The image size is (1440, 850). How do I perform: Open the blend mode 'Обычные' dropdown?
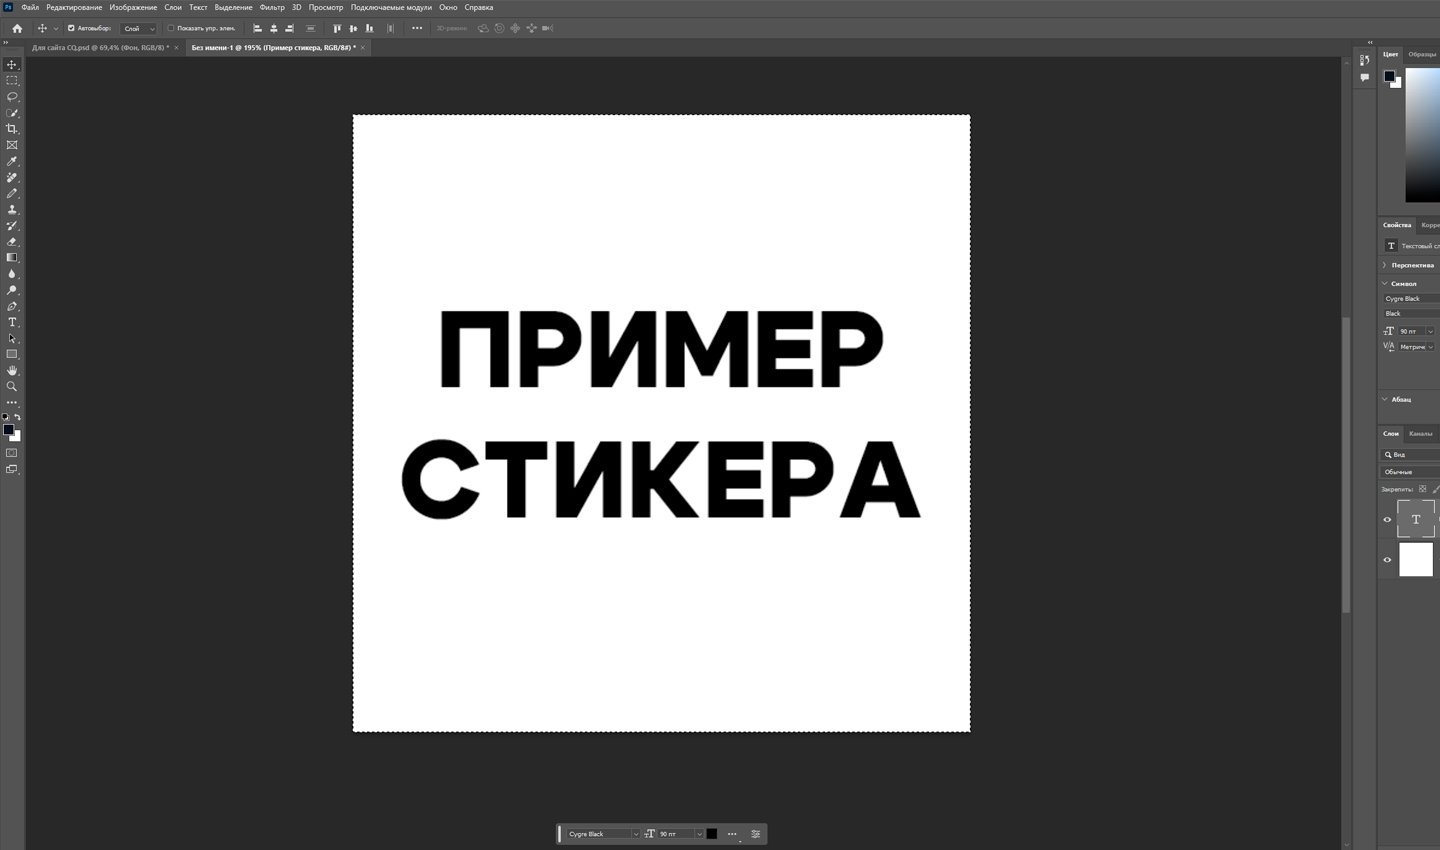point(1410,471)
